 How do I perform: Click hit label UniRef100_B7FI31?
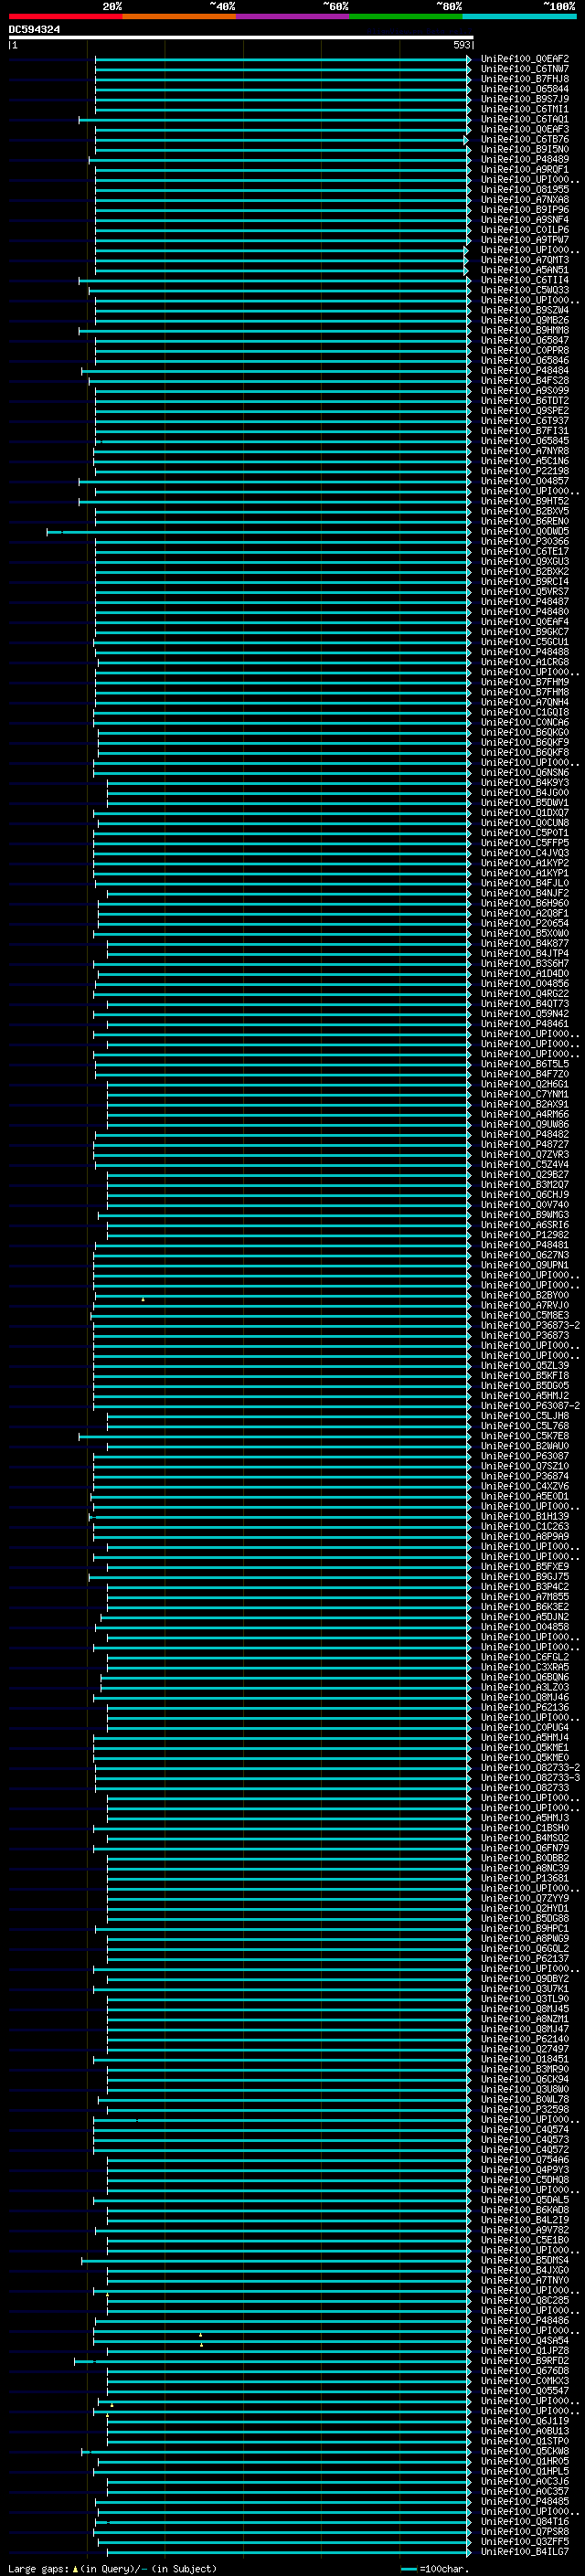[x=525, y=431]
